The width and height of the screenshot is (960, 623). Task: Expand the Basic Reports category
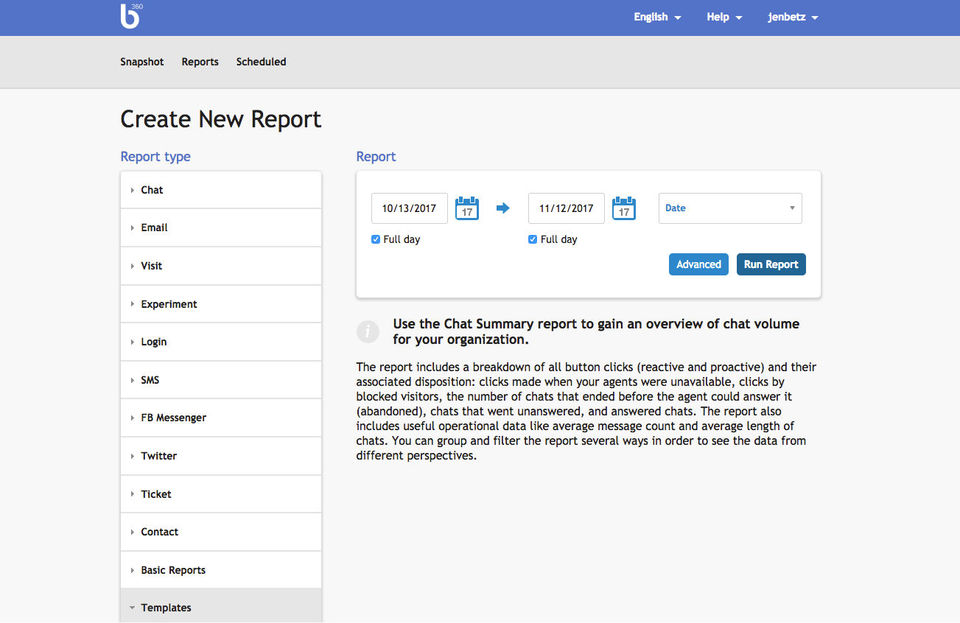[173, 570]
